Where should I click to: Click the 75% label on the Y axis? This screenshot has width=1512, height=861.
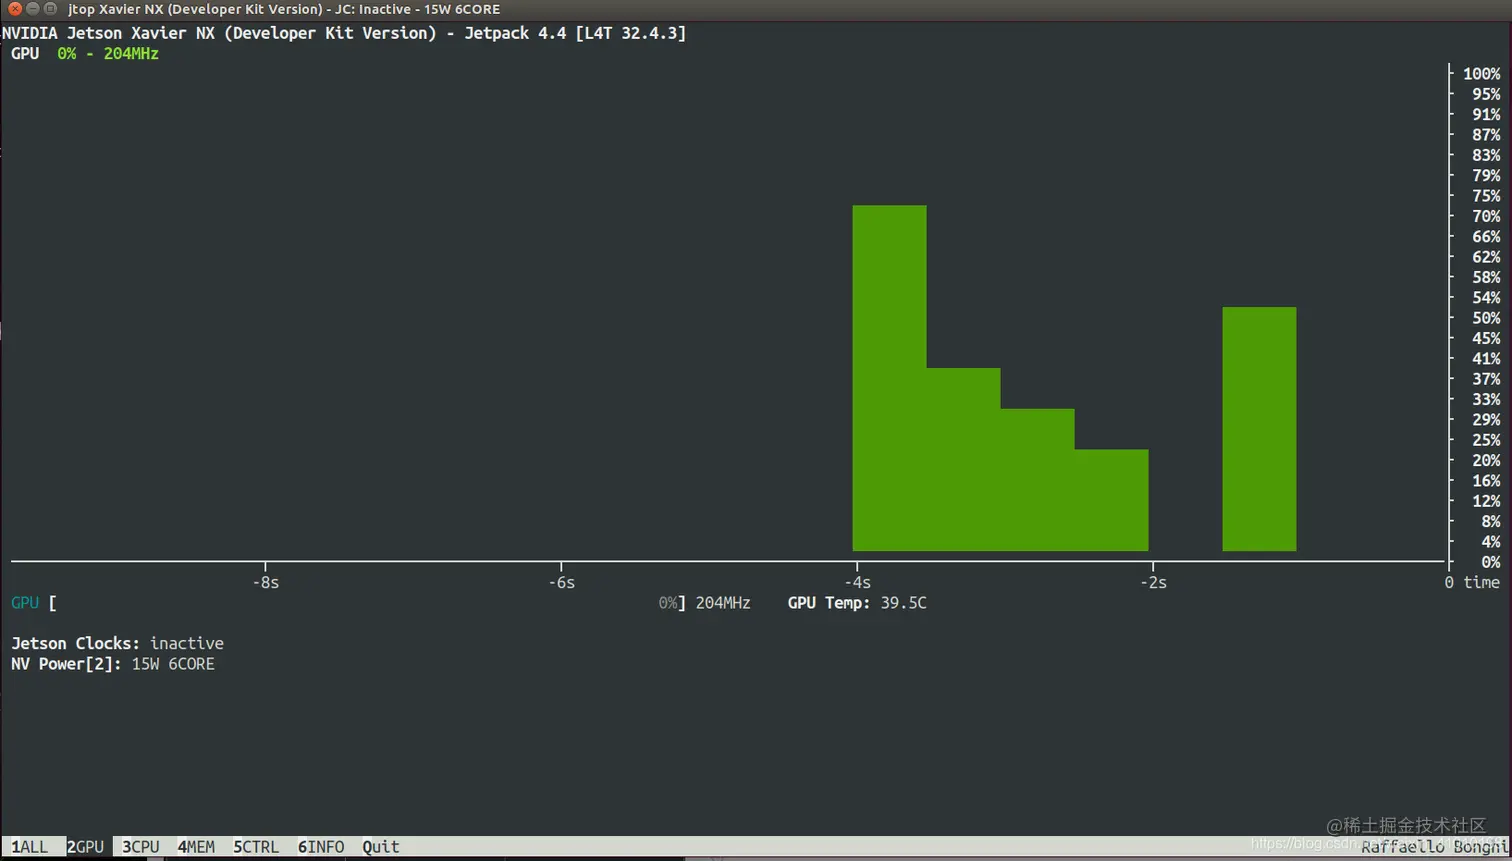click(x=1486, y=196)
